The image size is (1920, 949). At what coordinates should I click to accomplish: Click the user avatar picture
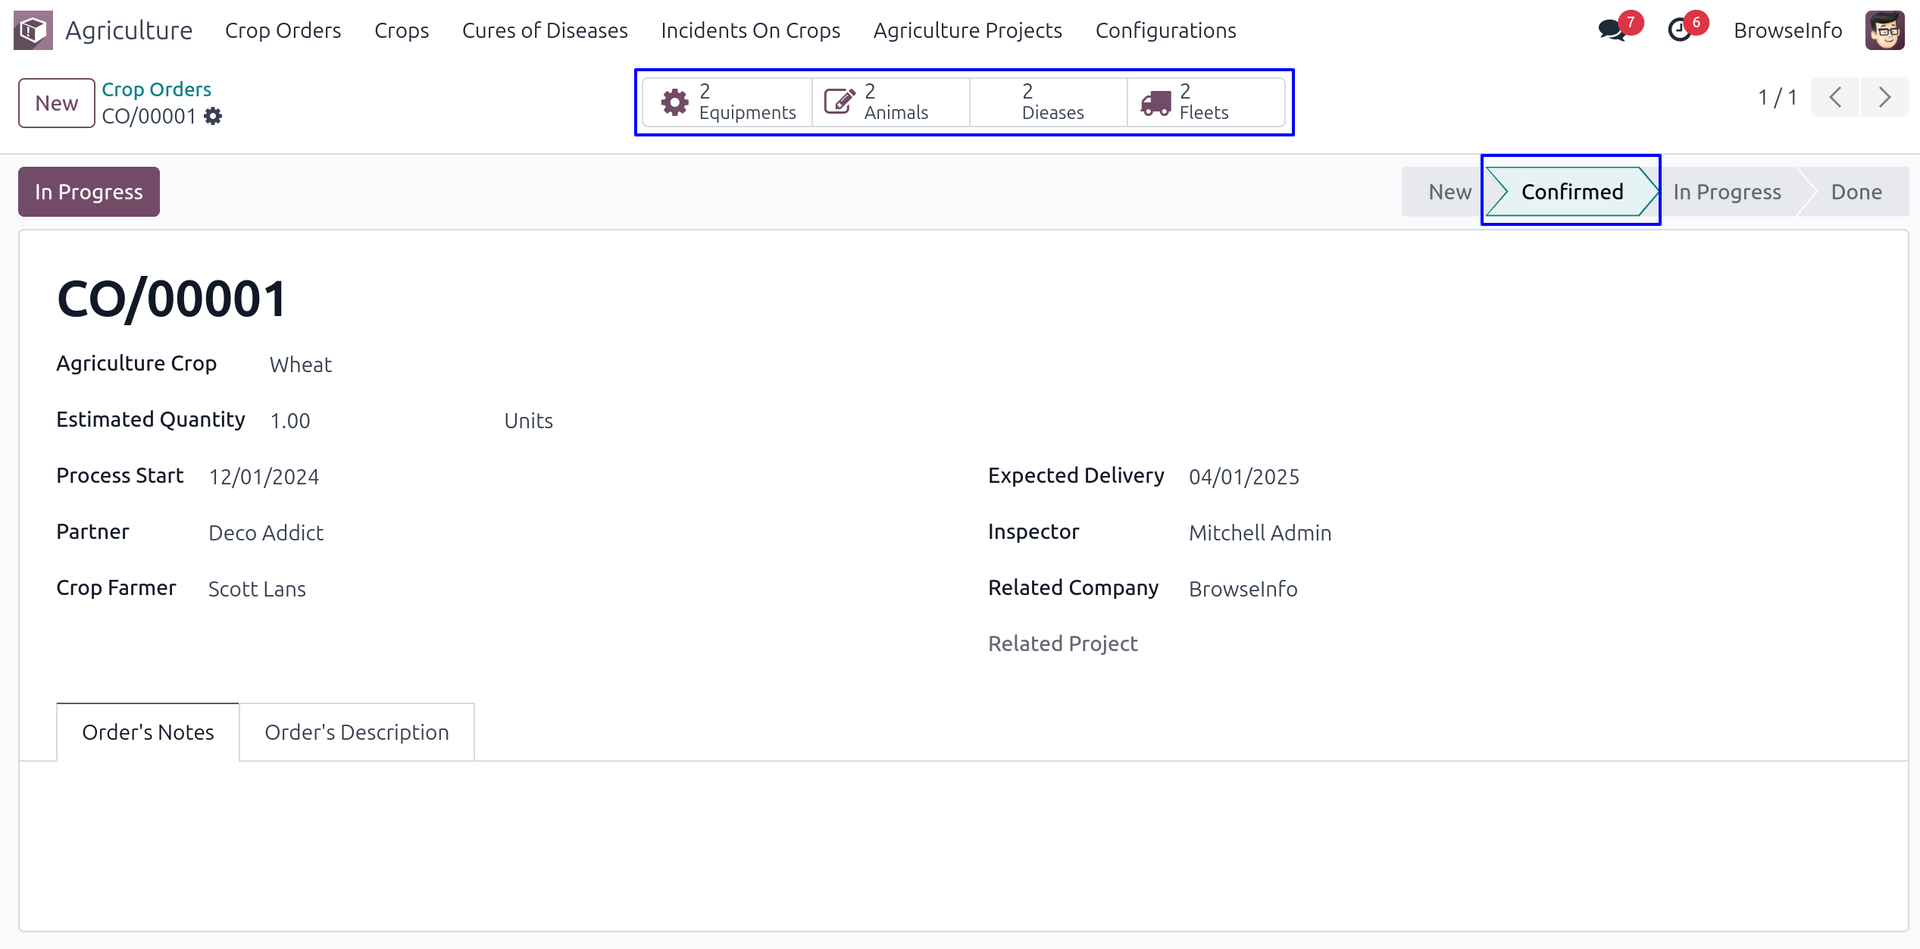pyautogui.click(x=1884, y=30)
